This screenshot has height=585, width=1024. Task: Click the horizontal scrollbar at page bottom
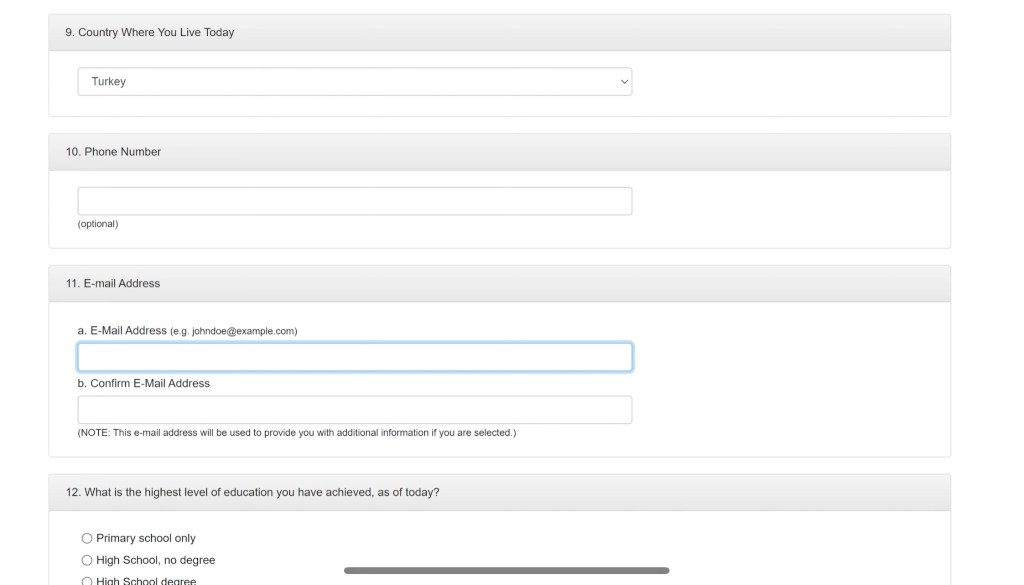tap(506, 571)
